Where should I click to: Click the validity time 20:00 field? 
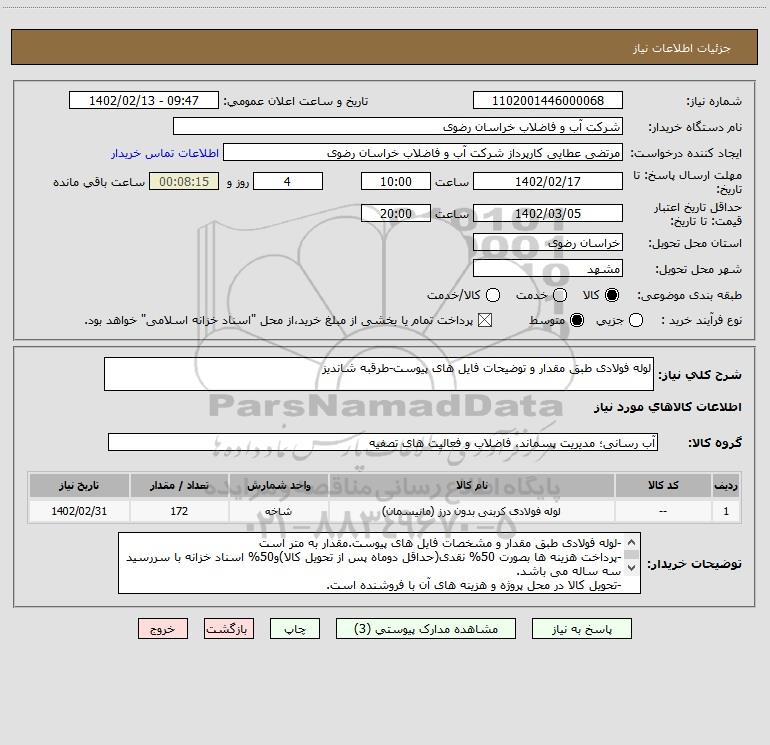click(x=396, y=213)
